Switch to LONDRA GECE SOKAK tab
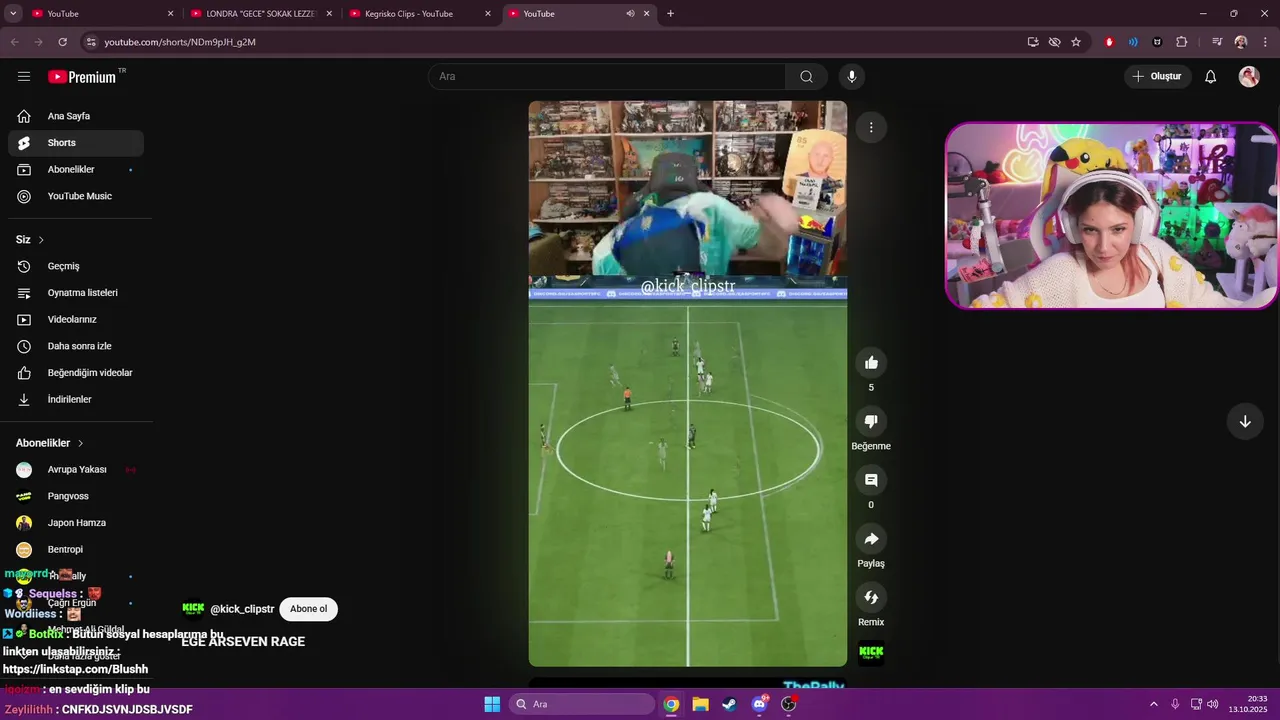This screenshot has width=1280, height=720. coord(260,14)
